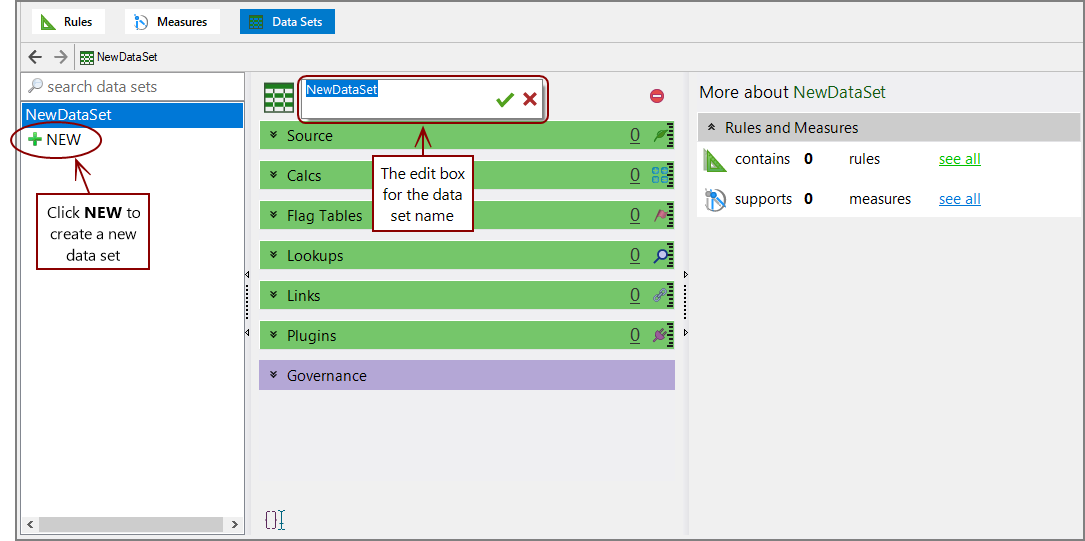Open see all link for rules

click(x=960, y=159)
